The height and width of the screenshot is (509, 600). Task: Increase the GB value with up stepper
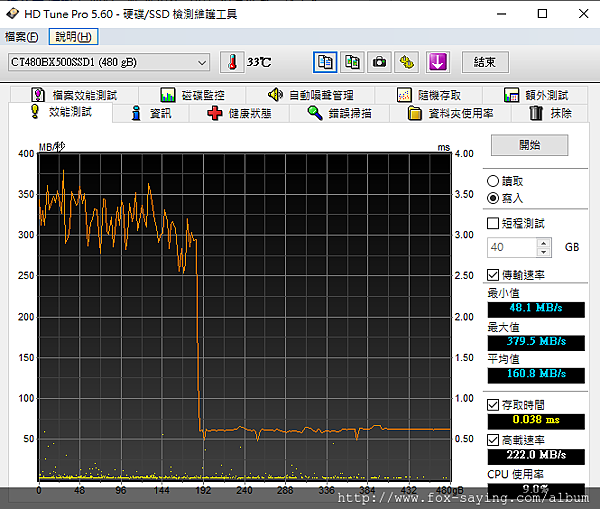pyautogui.click(x=543, y=243)
